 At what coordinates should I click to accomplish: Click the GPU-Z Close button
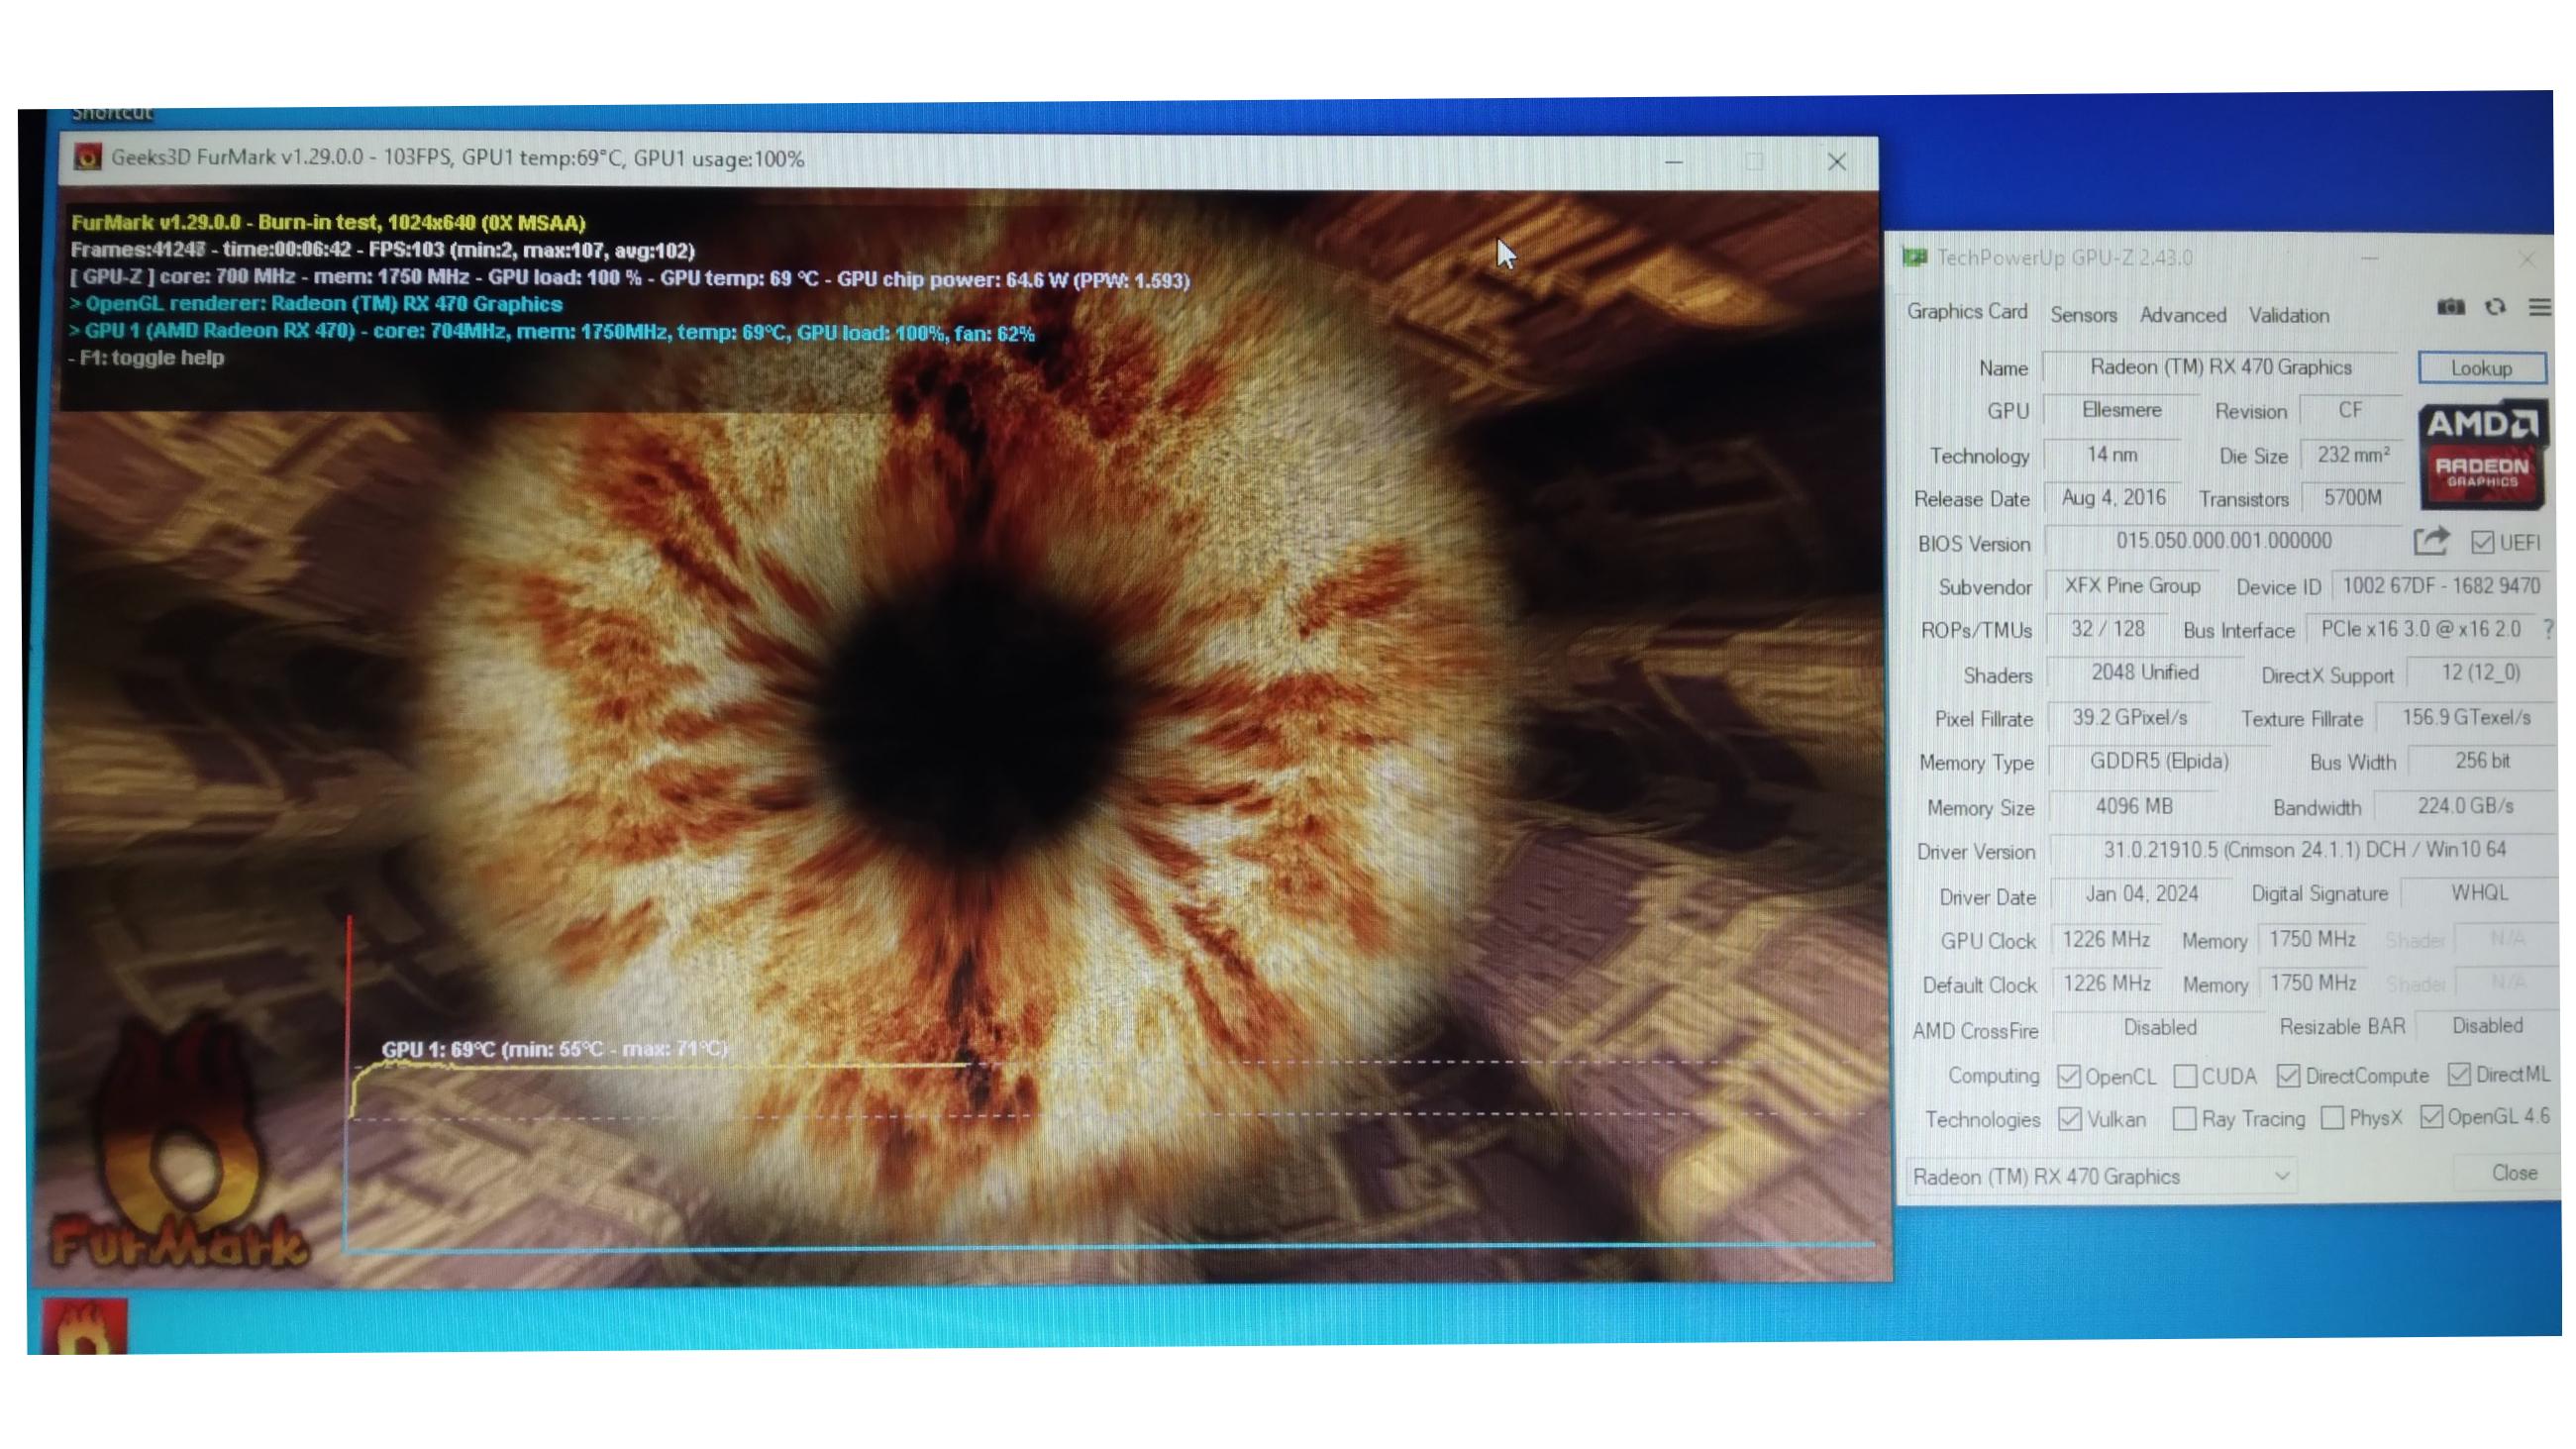point(2513,1172)
